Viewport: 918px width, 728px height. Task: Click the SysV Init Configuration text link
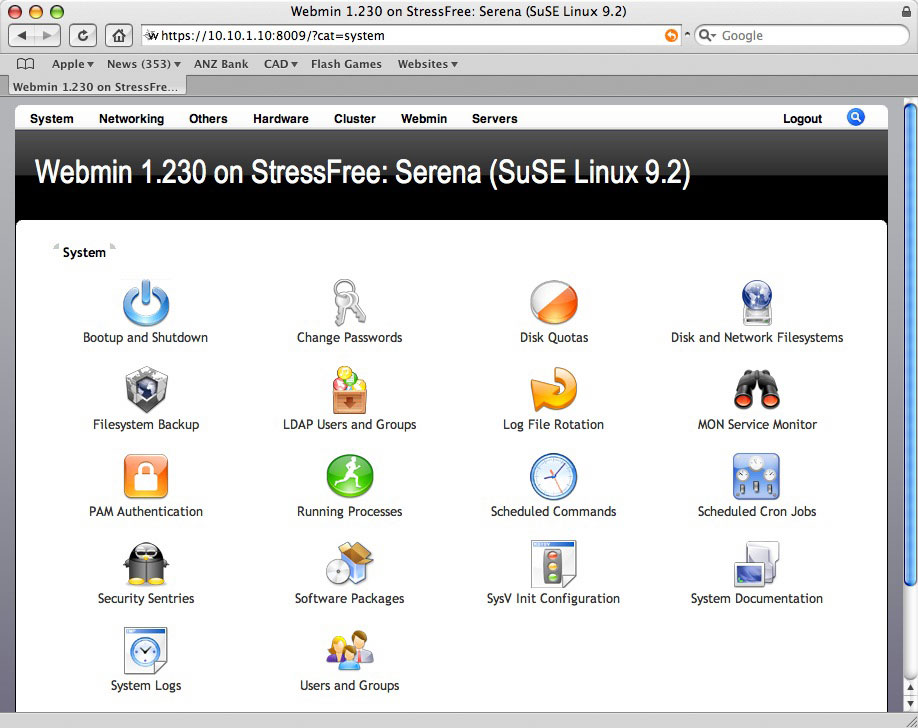553,599
